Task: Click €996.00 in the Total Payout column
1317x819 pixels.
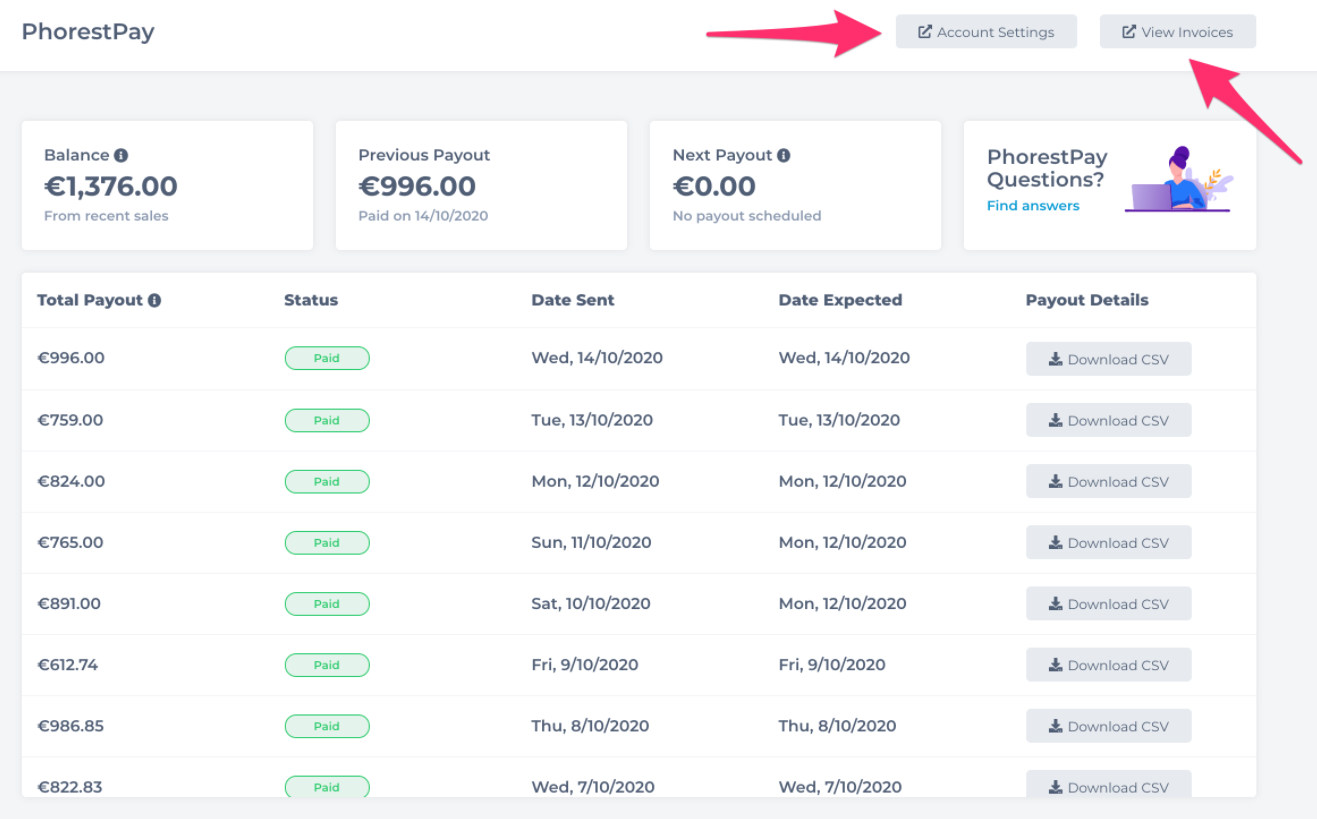Action: 71,358
